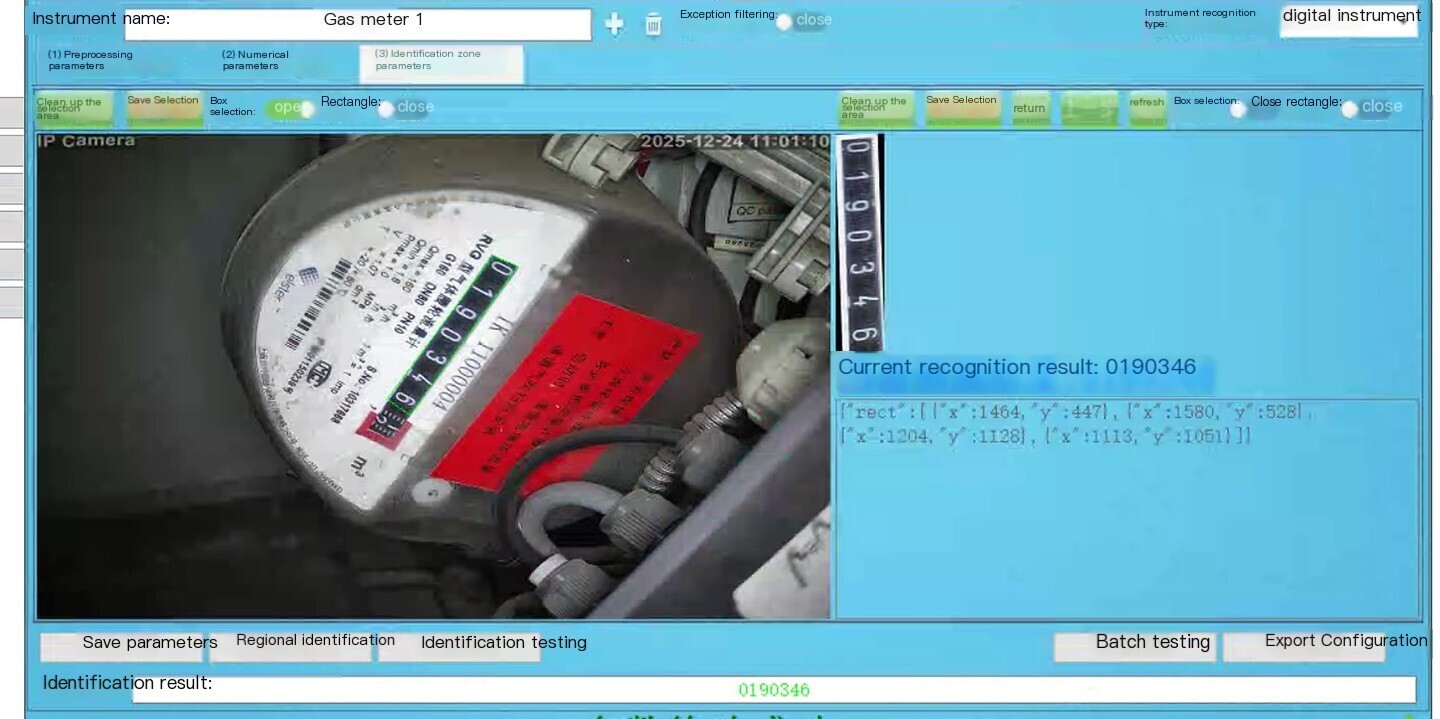Image resolution: width=1440 pixels, height=719 pixels.
Task: Click the Batch testing button
Action: point(1135,646)
